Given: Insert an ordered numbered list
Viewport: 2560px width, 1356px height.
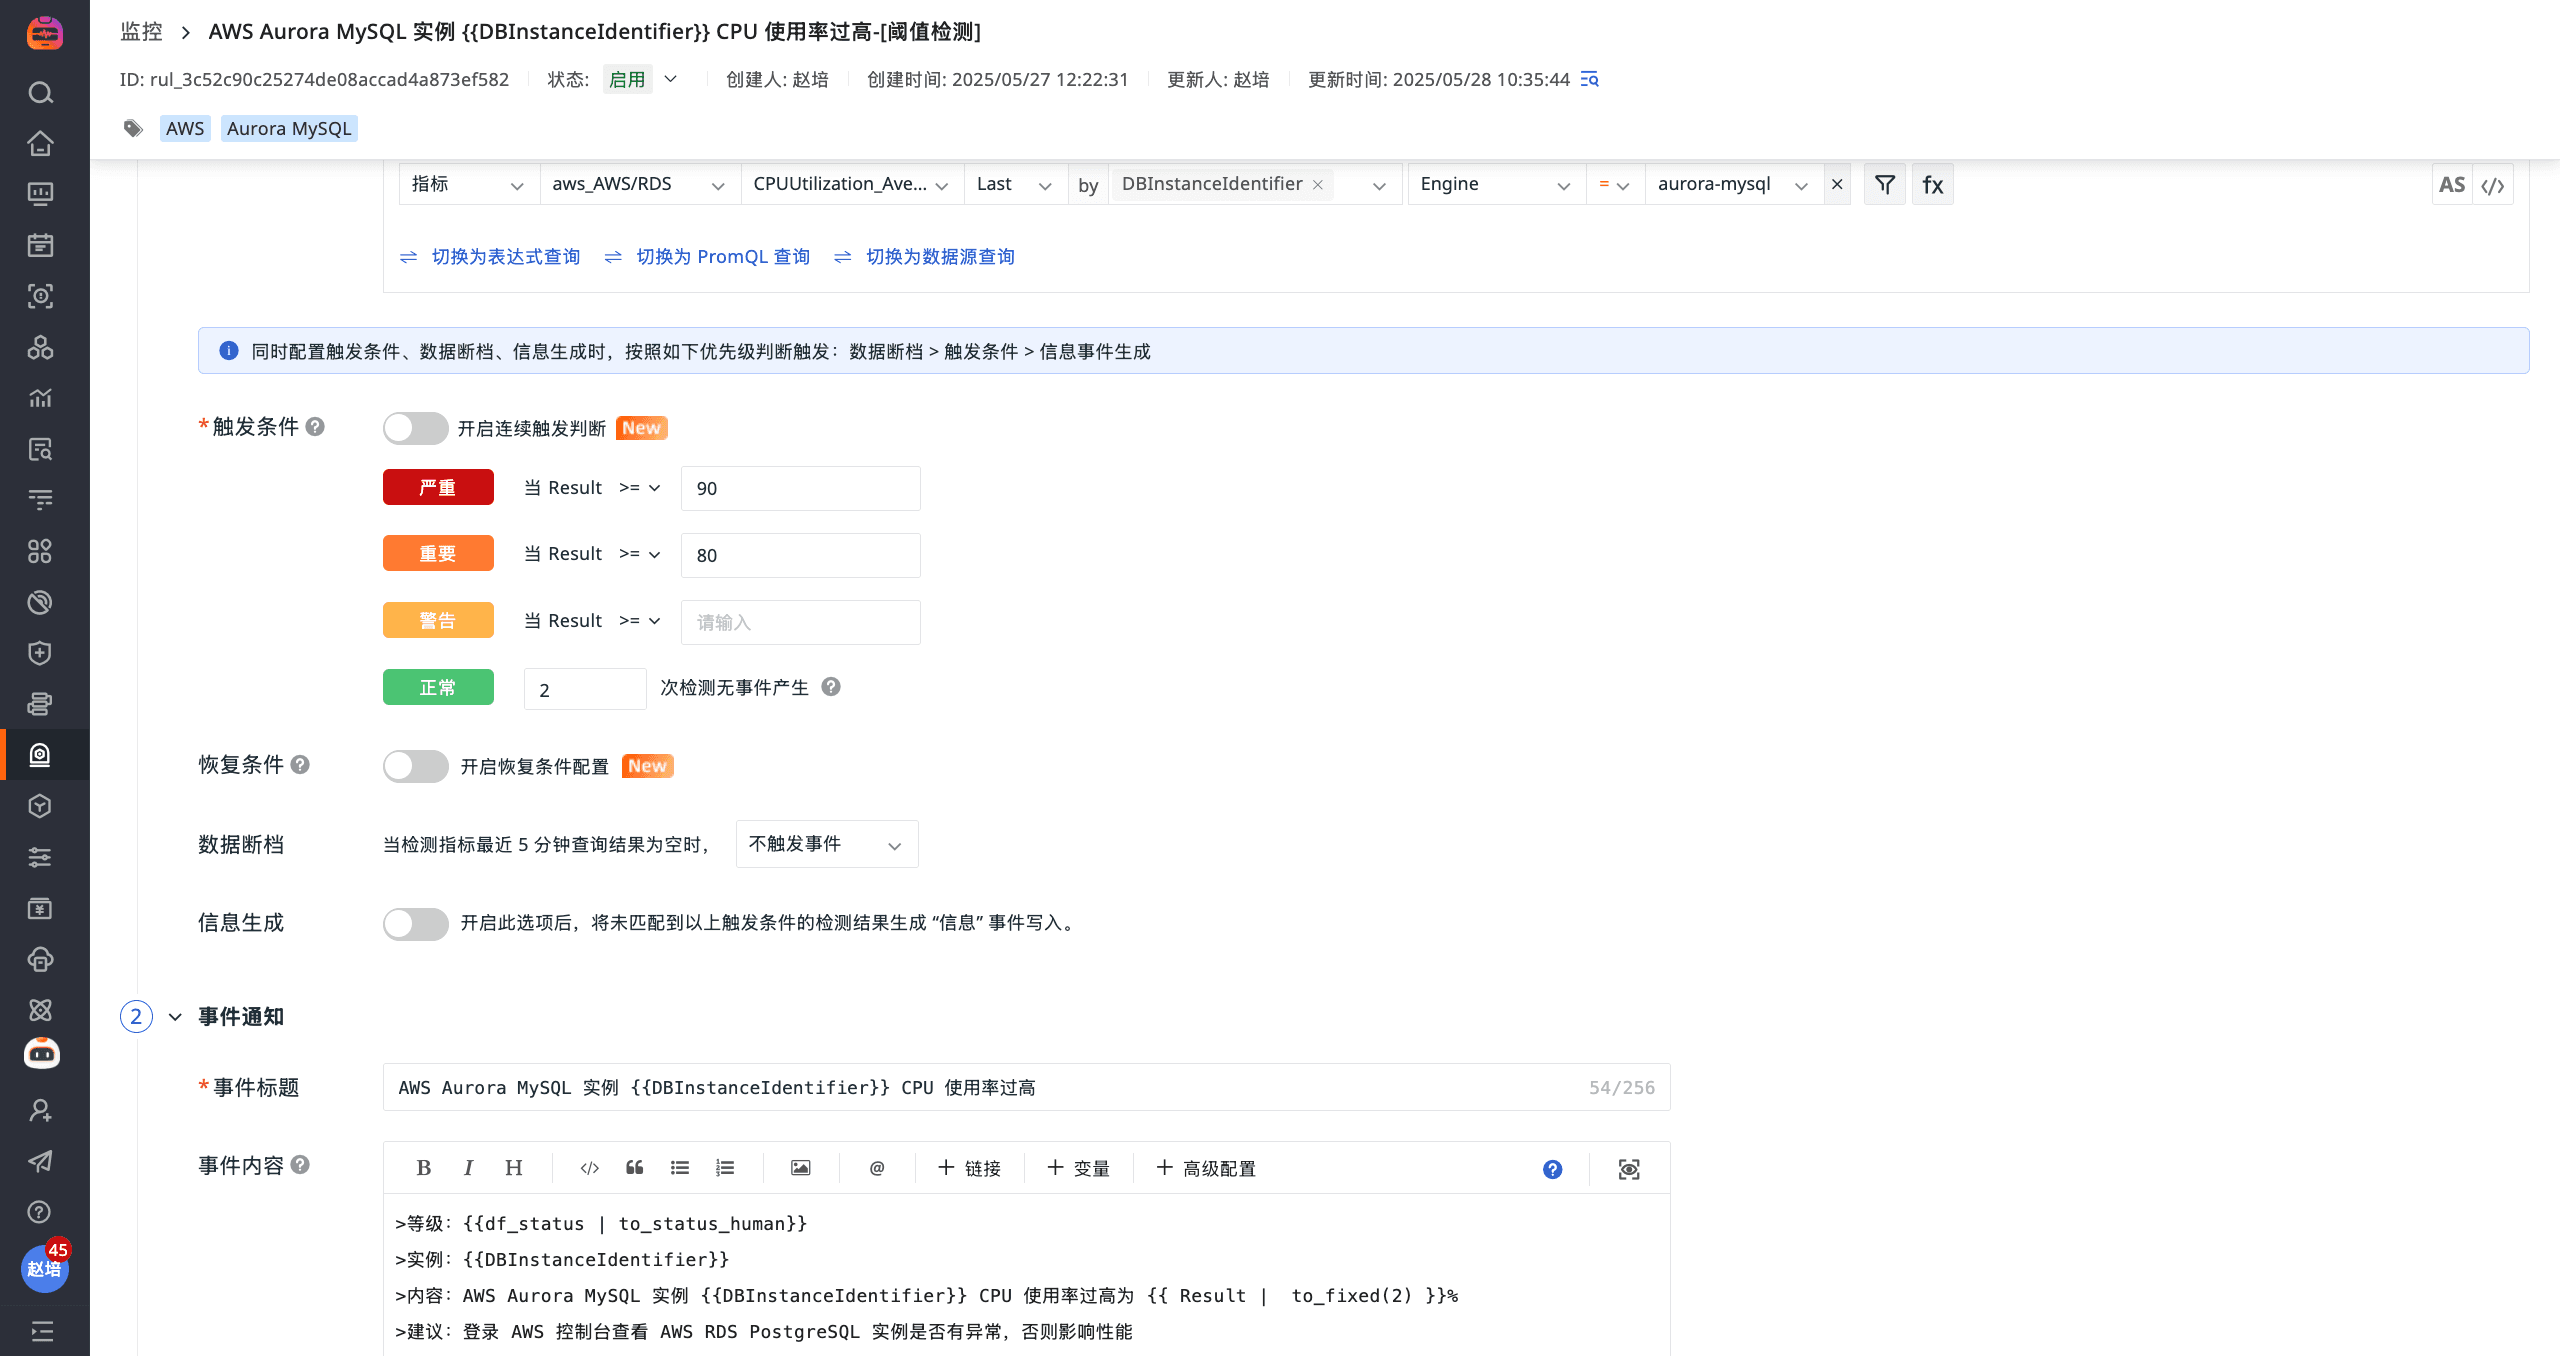Looking at the screenshot, I should coord(725,1168).
